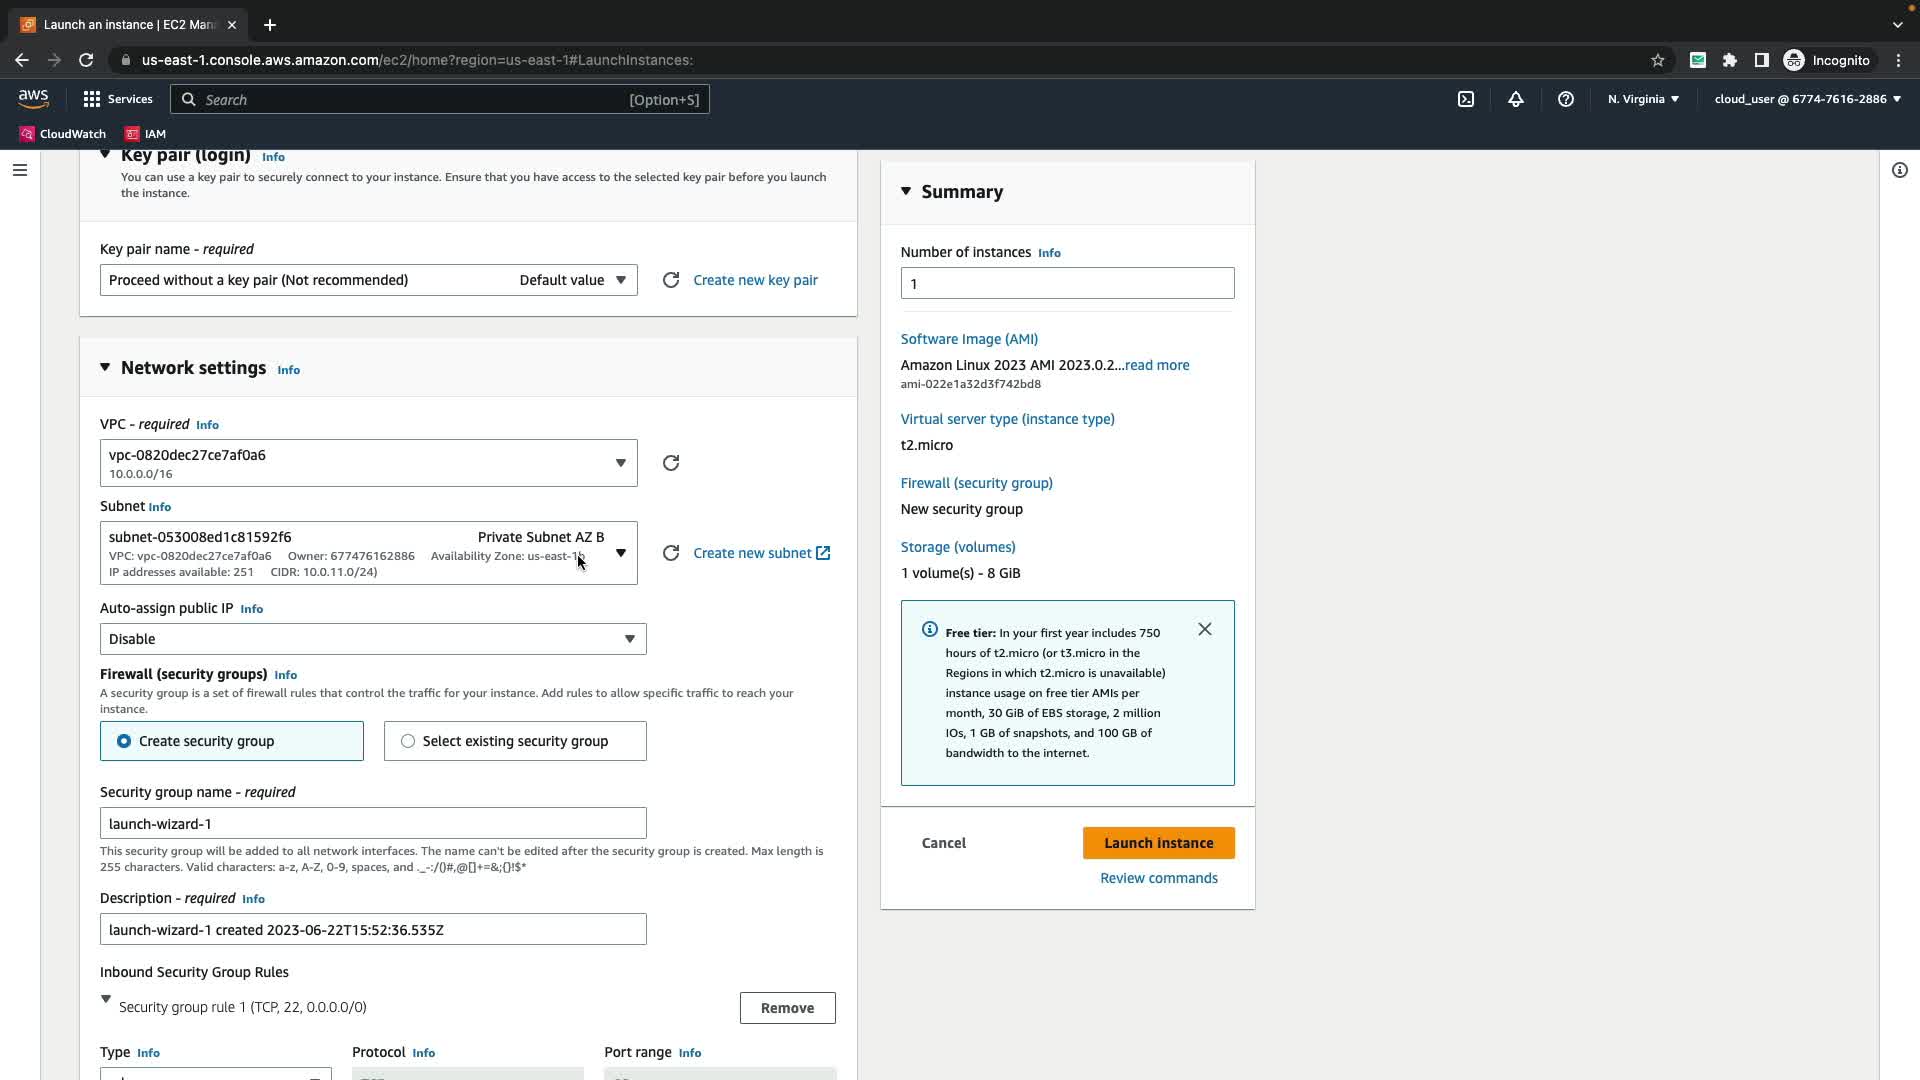Image resolution: width=1920 pixels, height=1080 pixels.
Task: Open the left hamburger navigation menu
Action: [19, 170]
